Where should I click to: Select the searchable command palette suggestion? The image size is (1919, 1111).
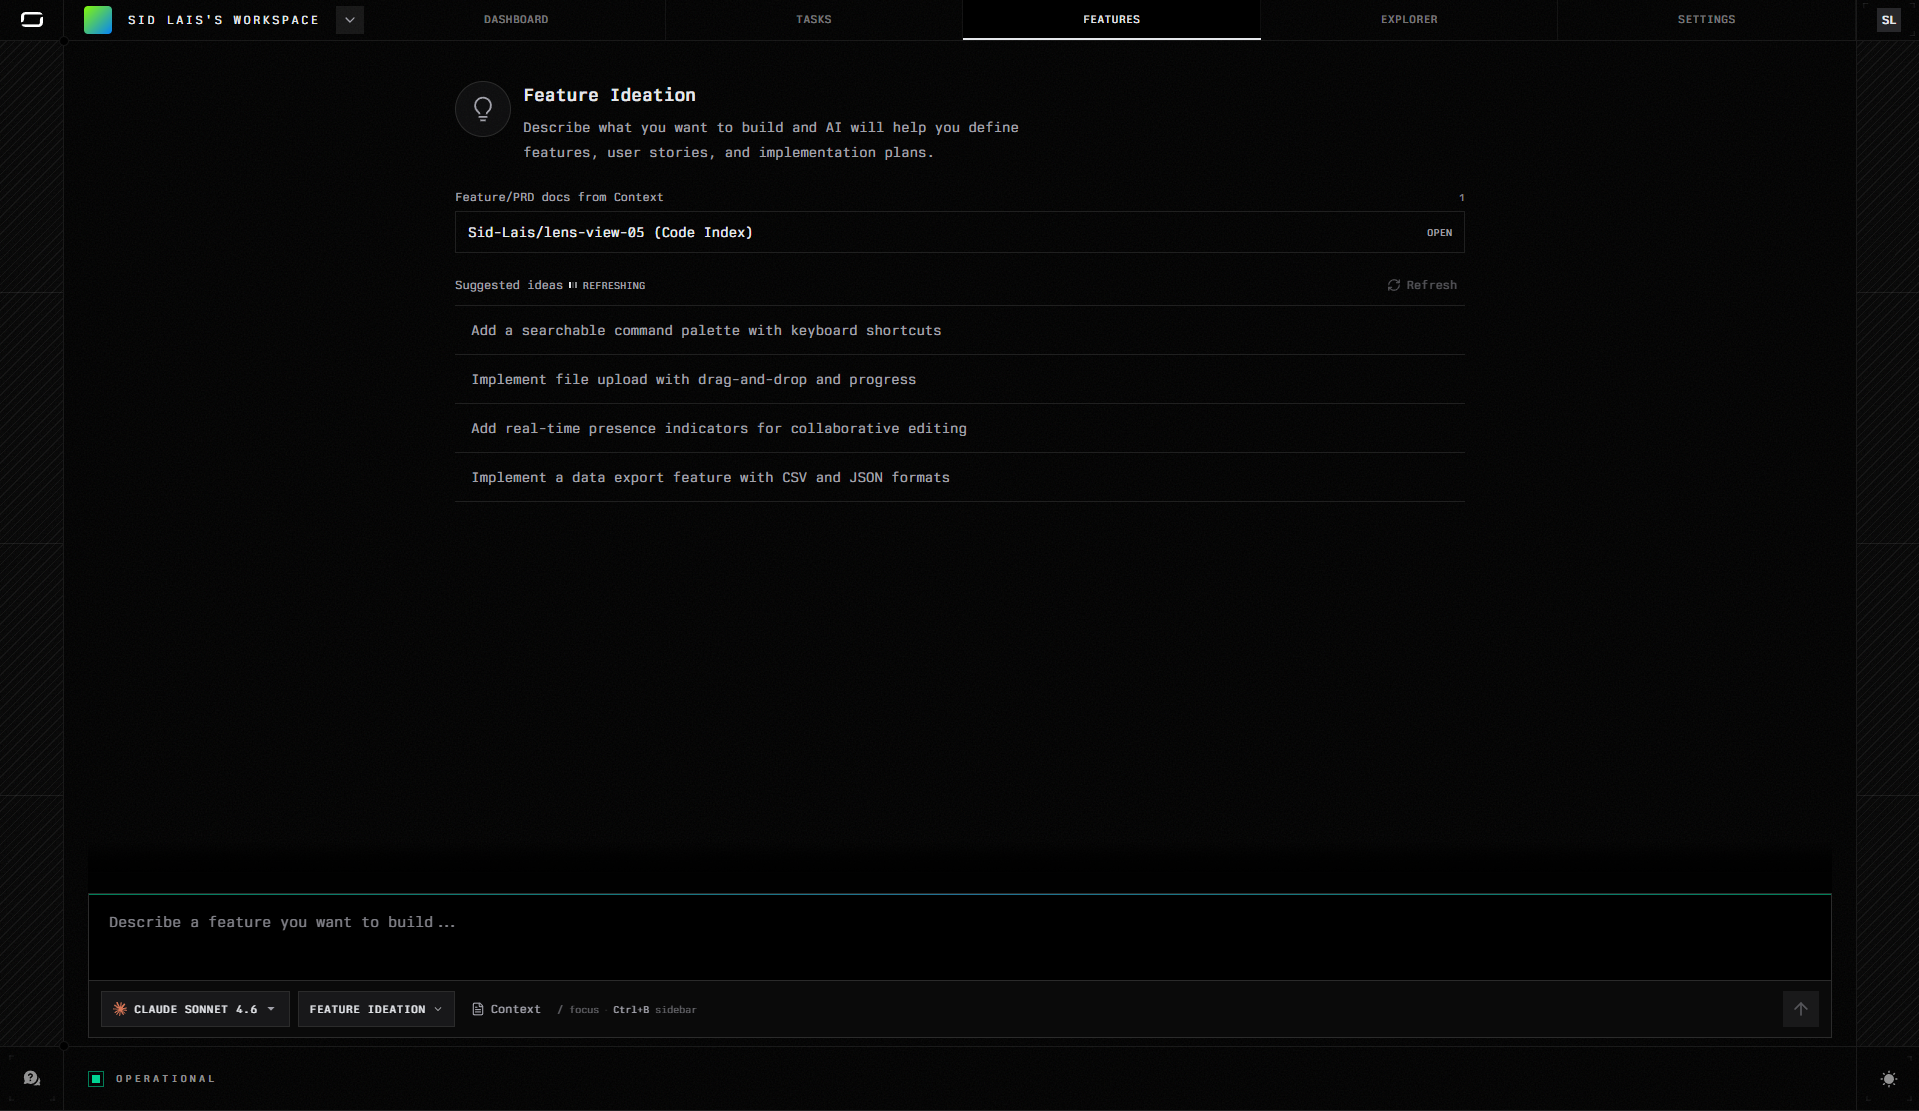click(706, 330)
